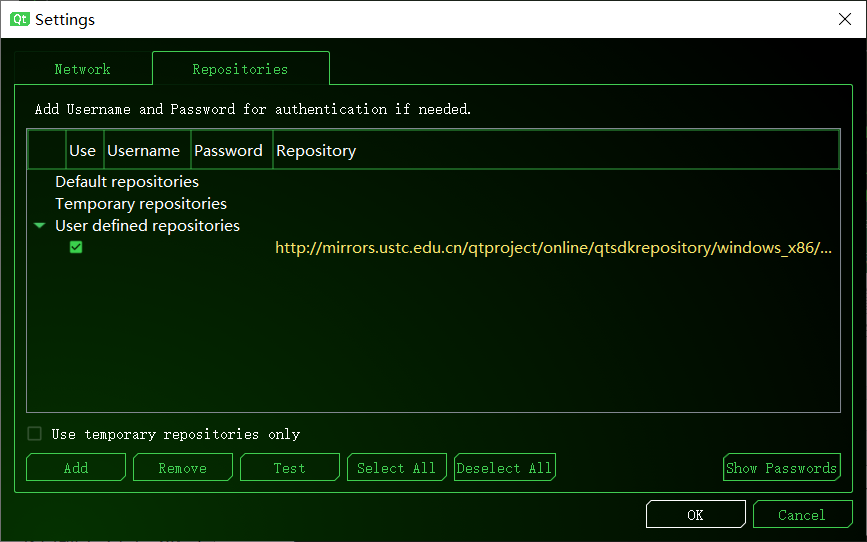Click the Password column header
867x542 pixels.
[232, 150]
